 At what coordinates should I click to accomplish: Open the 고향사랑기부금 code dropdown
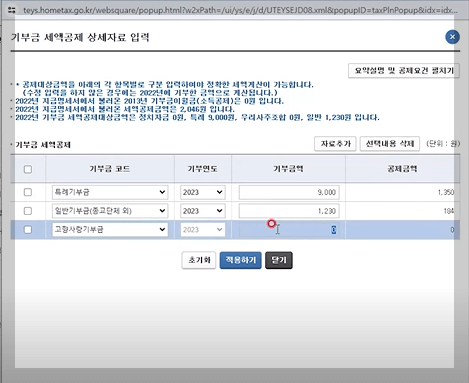[x=110, y=229]
